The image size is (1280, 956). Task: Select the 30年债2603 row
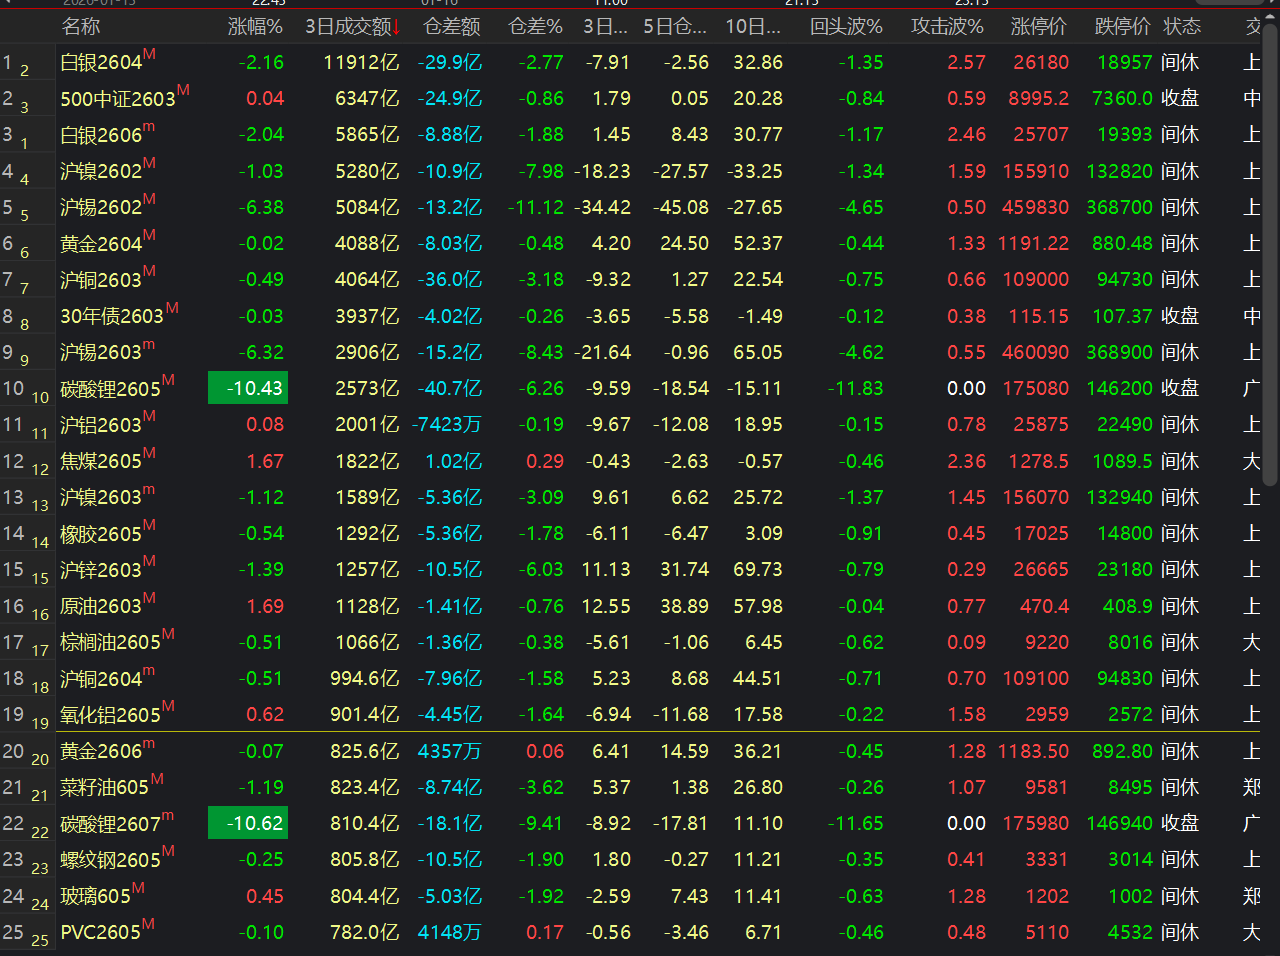tap(111, 317)
